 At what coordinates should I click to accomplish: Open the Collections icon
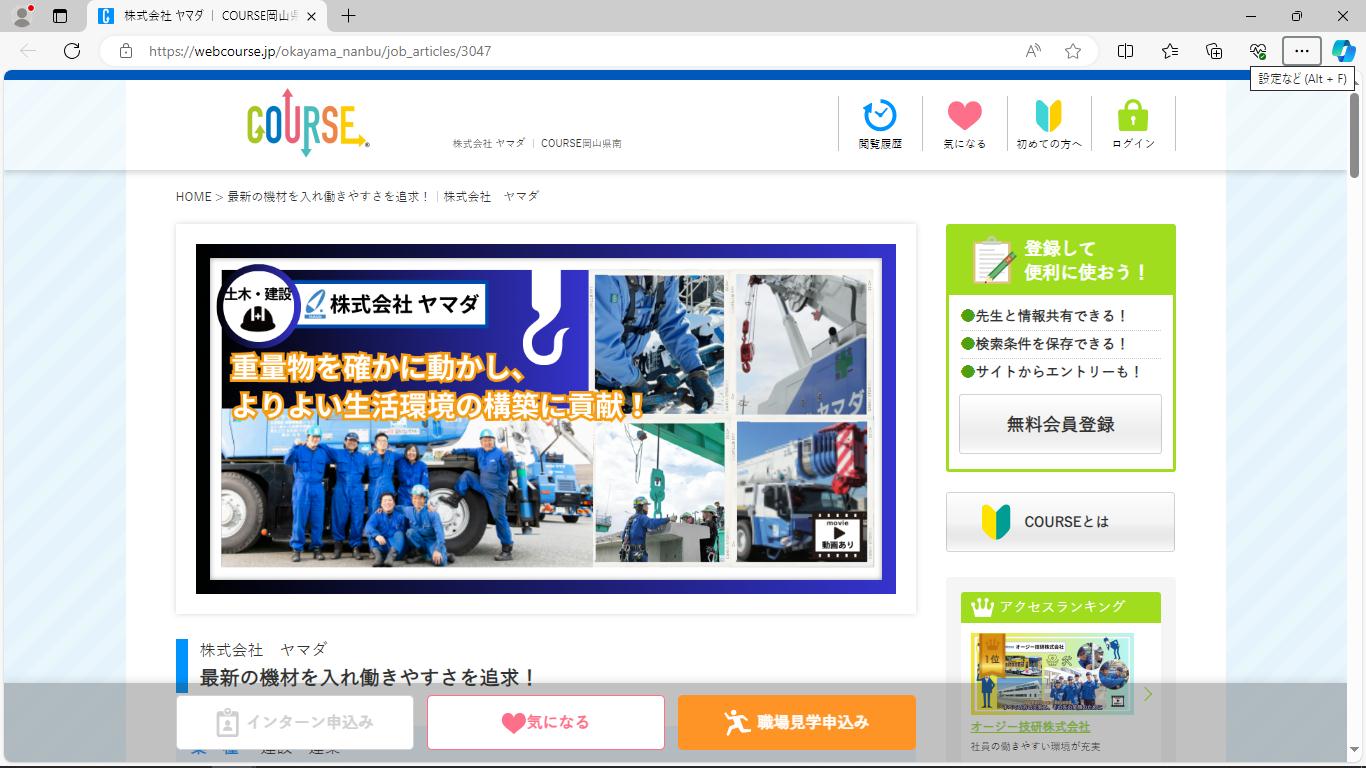tap(1214, 51)
